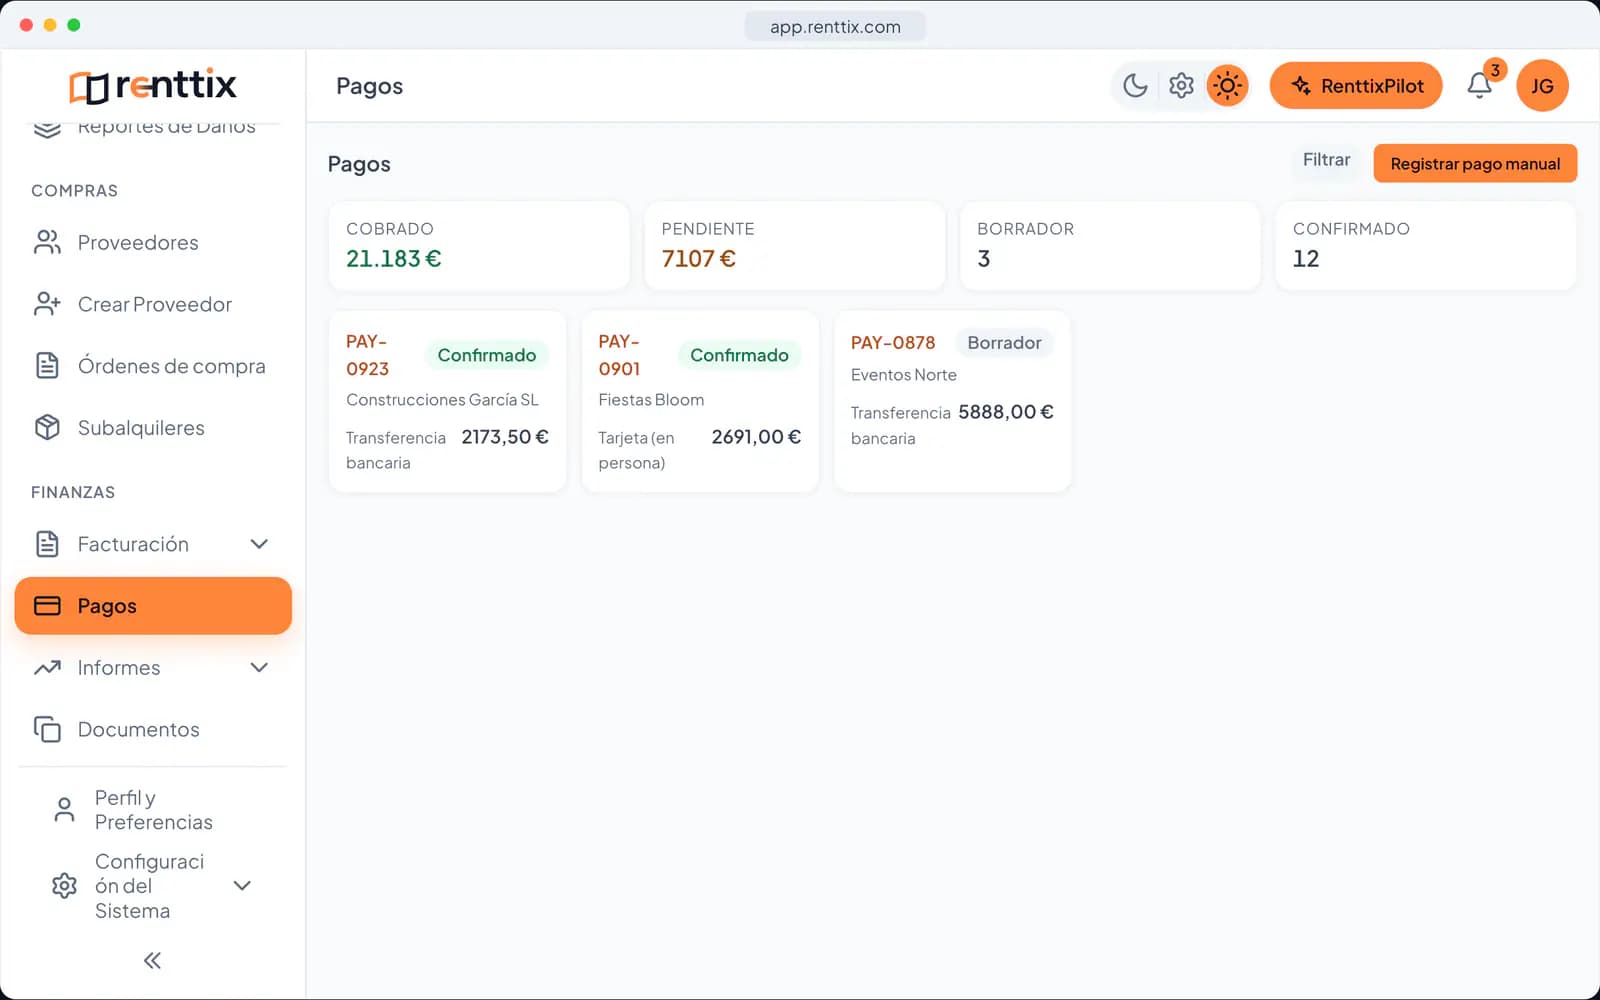1600x1000 pixels.
Task: Click the Borrador count card
Action: pyautogui.click(x=1110, y=246)
